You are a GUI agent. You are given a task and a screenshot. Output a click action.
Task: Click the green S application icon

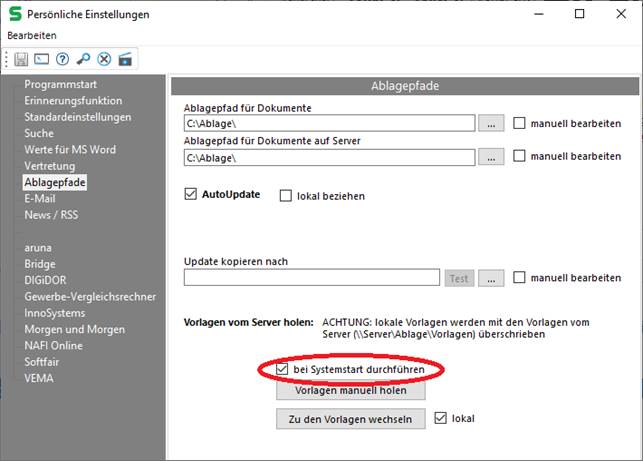click(15, 14)
